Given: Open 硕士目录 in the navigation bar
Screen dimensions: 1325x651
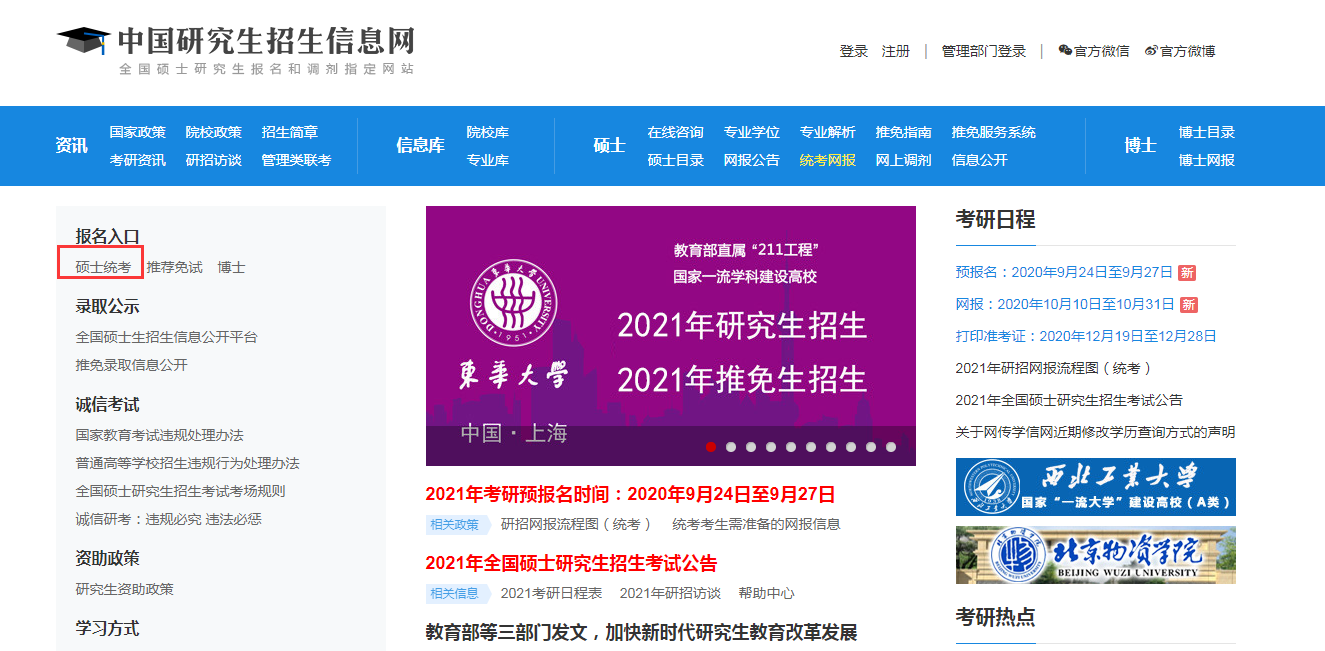Looking at the screenshot, I should pos(676,160).
